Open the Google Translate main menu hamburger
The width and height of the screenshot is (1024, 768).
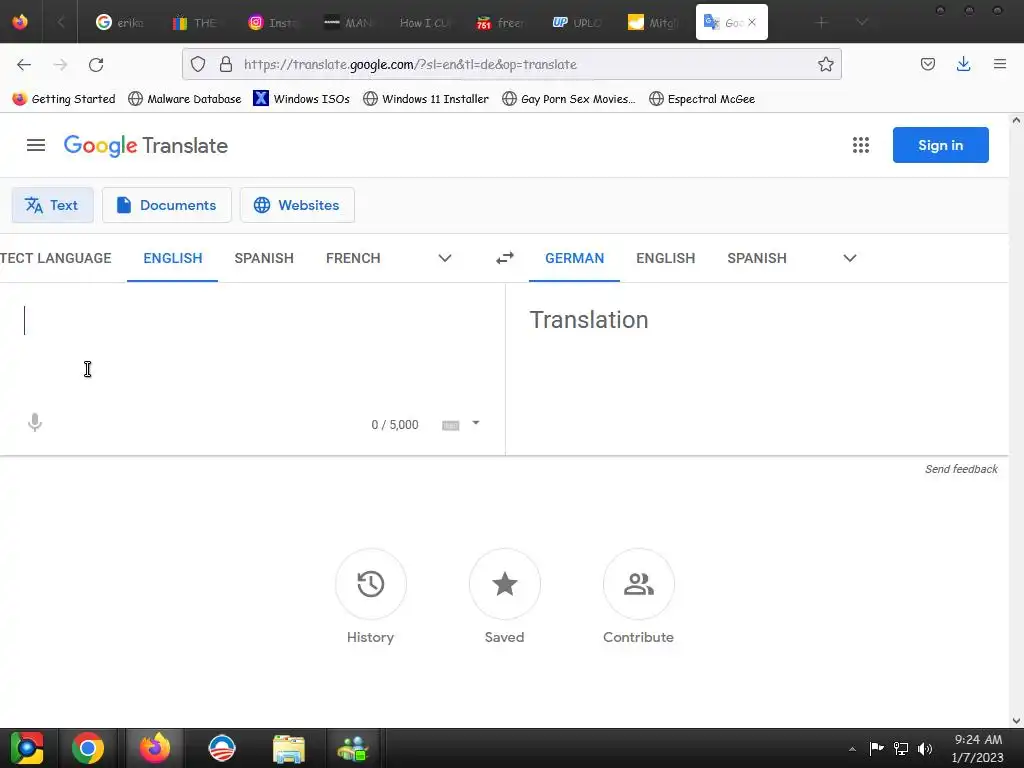36,145
